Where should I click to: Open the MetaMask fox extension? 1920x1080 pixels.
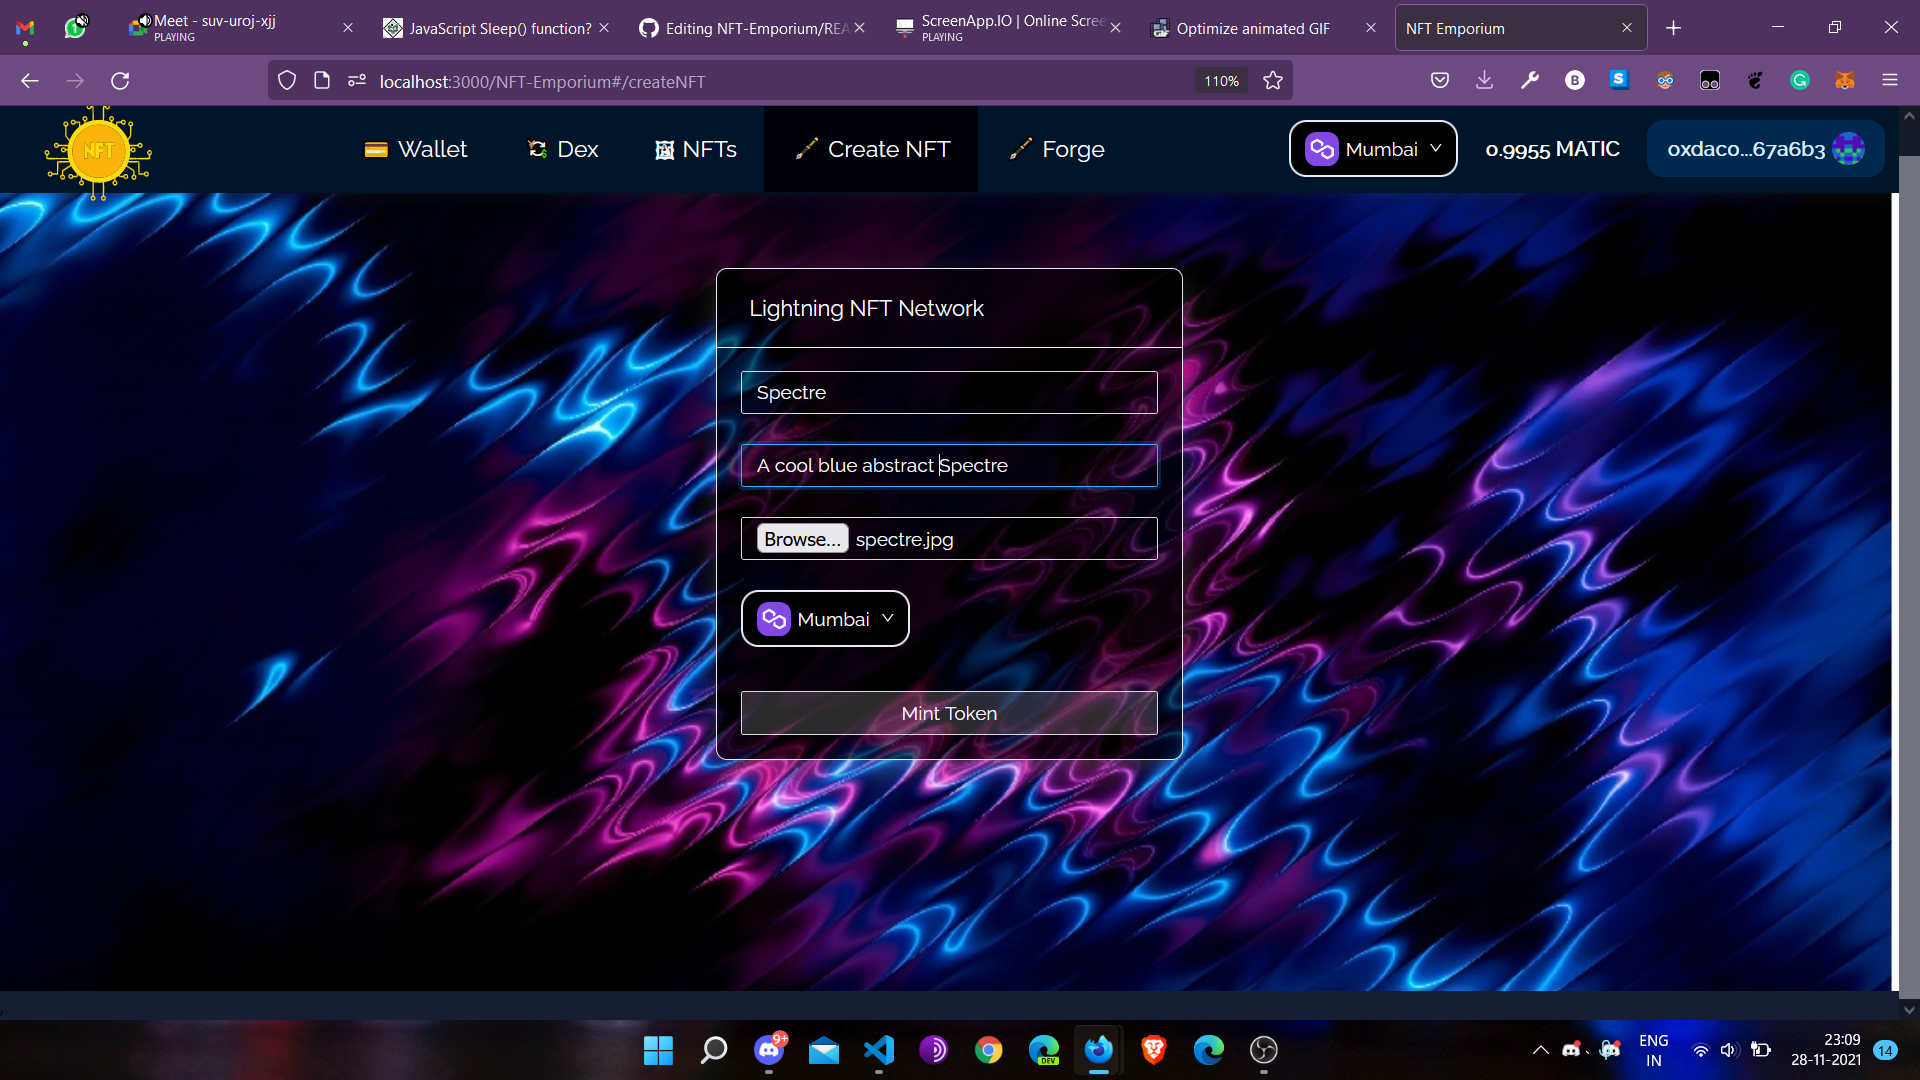pos(1844,81)
